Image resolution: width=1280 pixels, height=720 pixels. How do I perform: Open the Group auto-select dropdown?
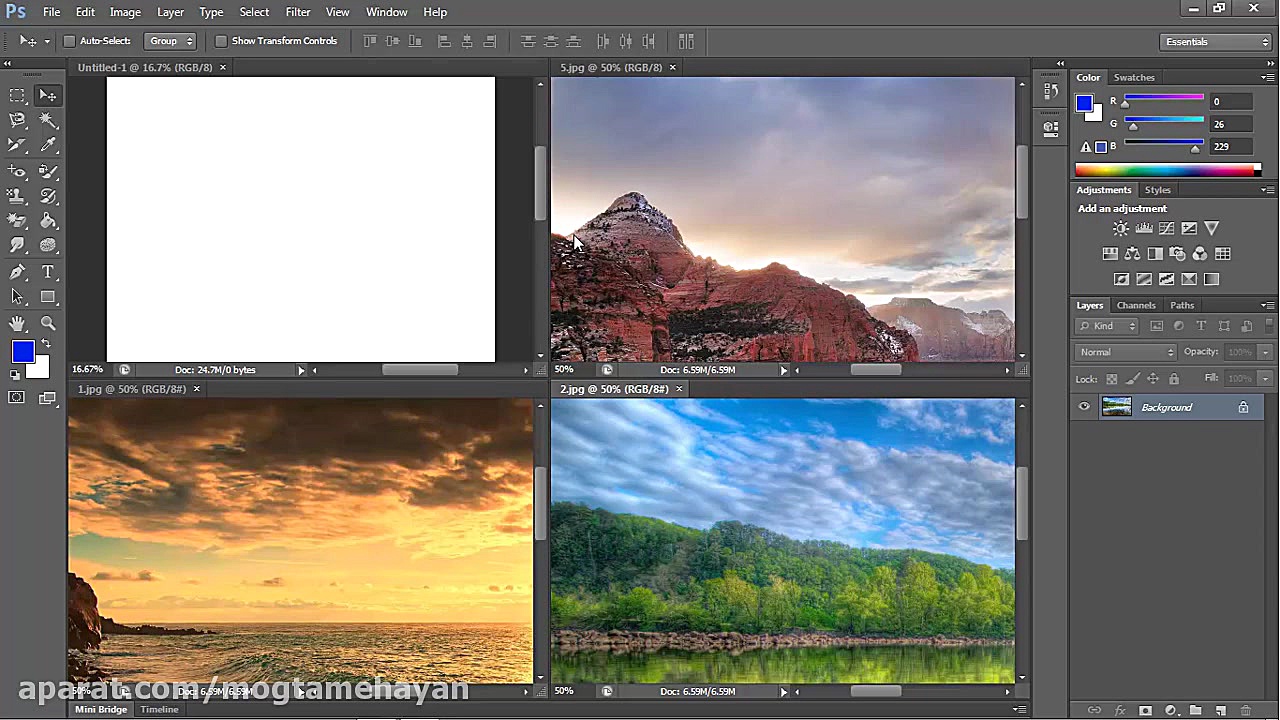(169, 41)
